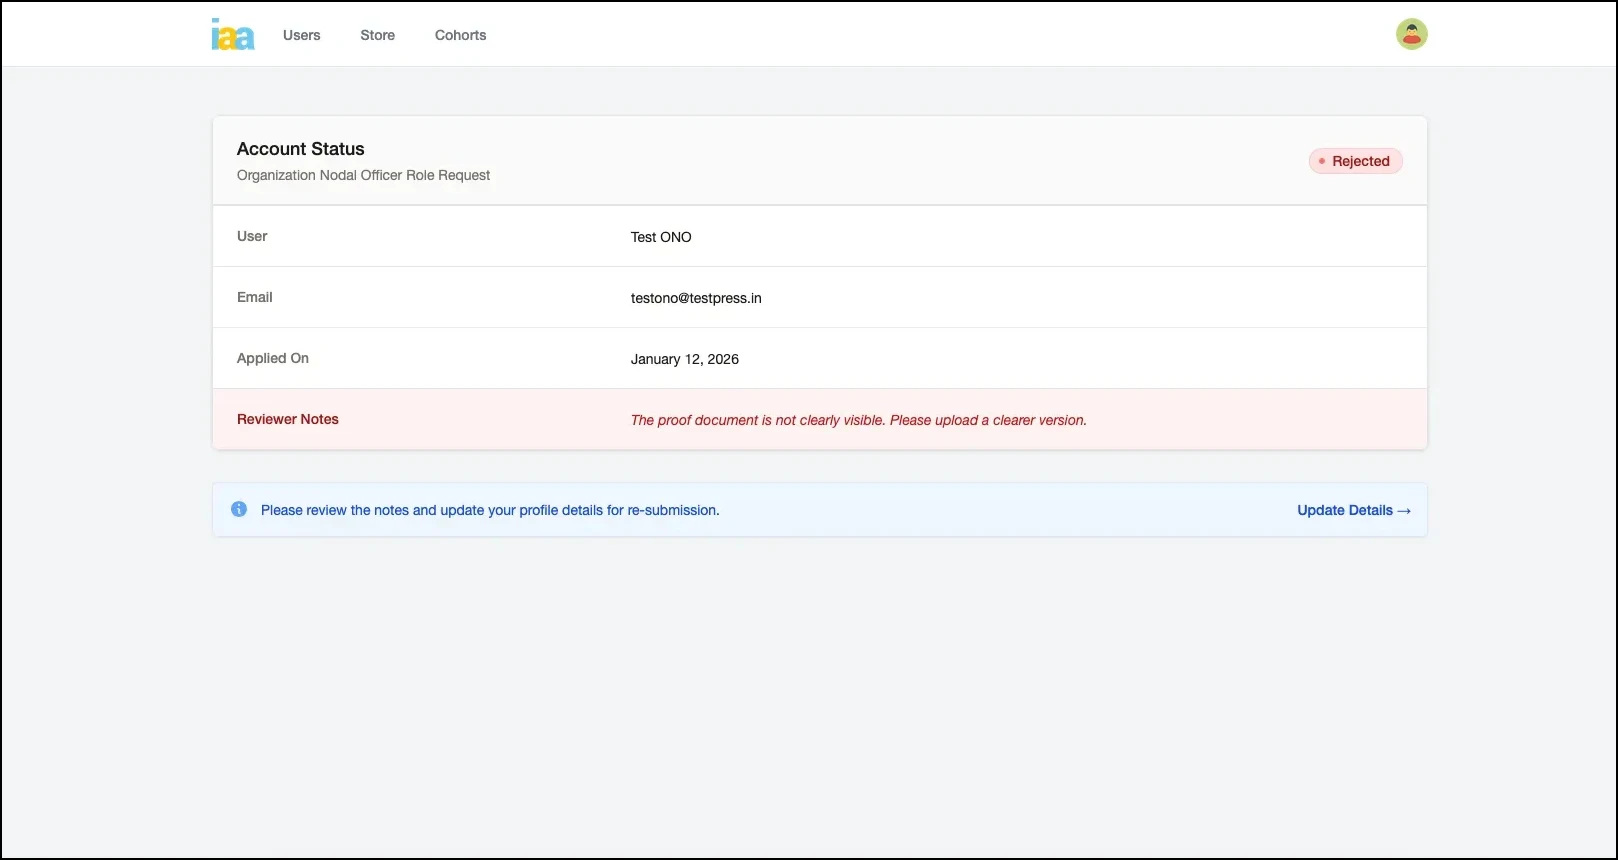
Task: Click the User field label
Action: (252, 236)
